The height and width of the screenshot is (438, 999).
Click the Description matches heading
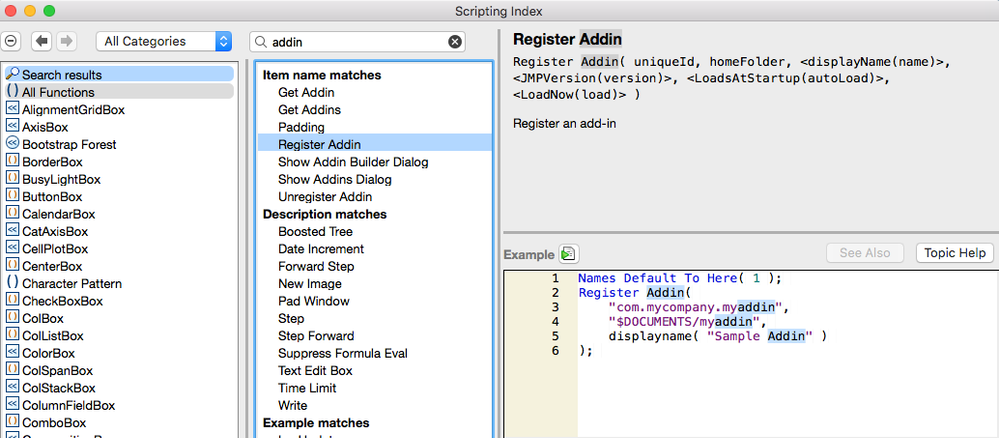coord(324,214)
